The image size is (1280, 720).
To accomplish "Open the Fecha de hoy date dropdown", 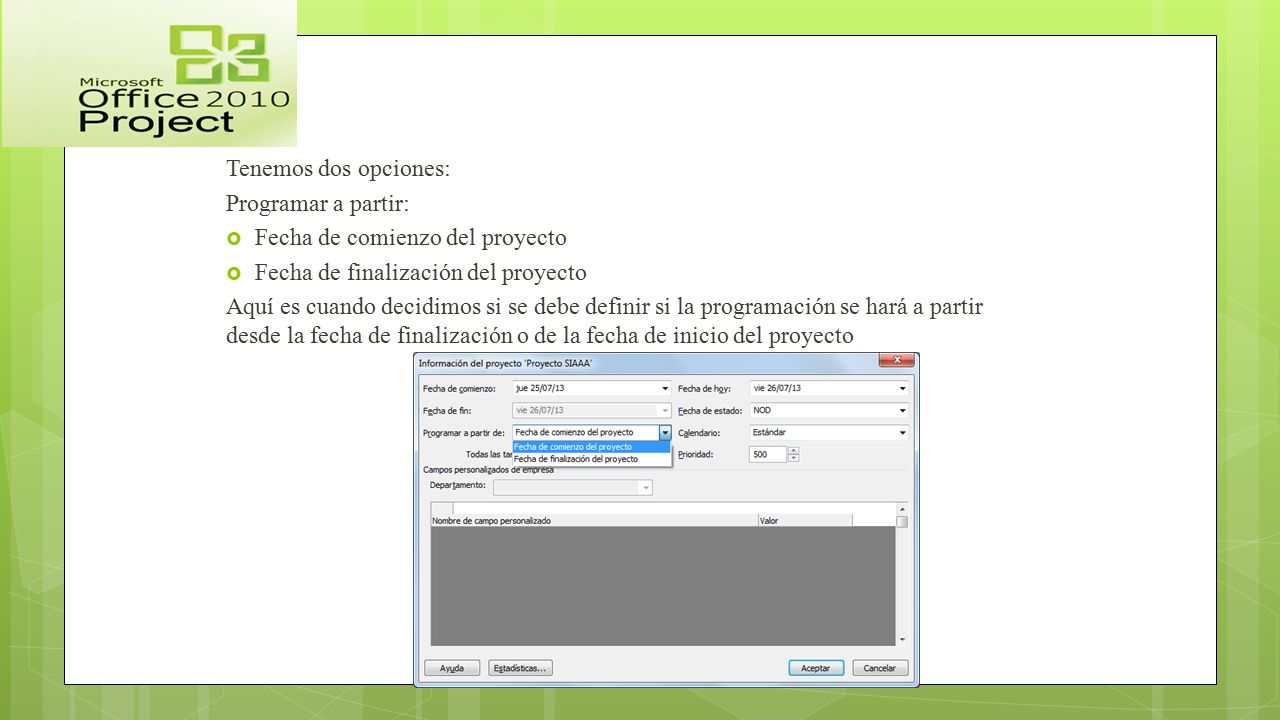I will [902, 388].
